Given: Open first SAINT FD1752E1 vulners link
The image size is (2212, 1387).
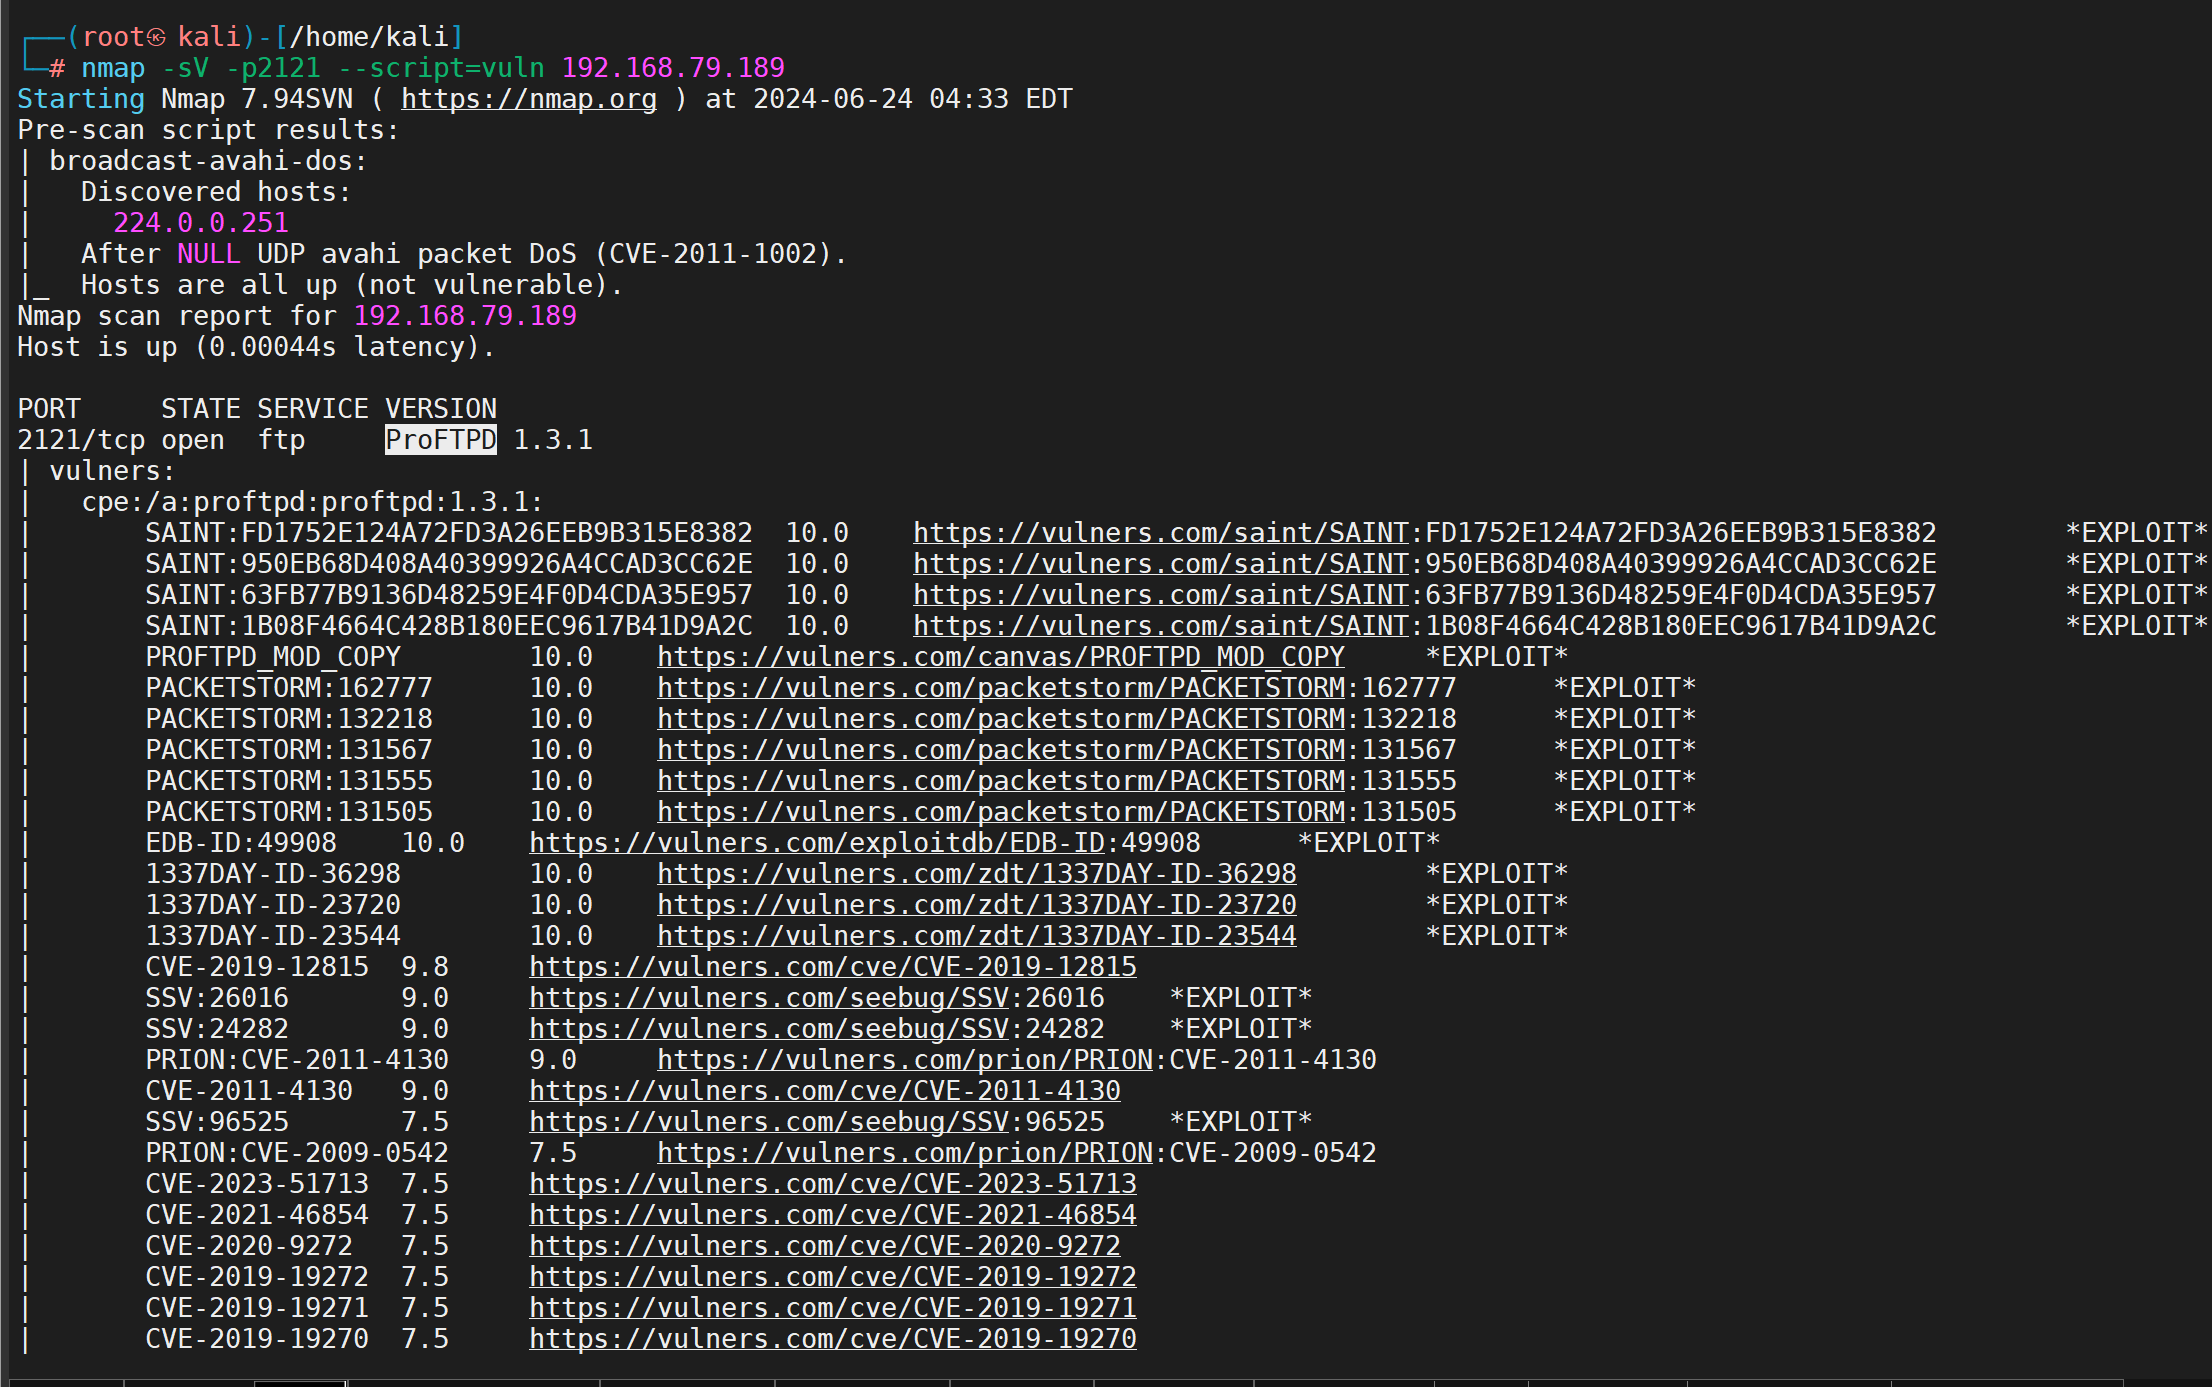Looking at the screenshot, I should tap(1160, 533).
